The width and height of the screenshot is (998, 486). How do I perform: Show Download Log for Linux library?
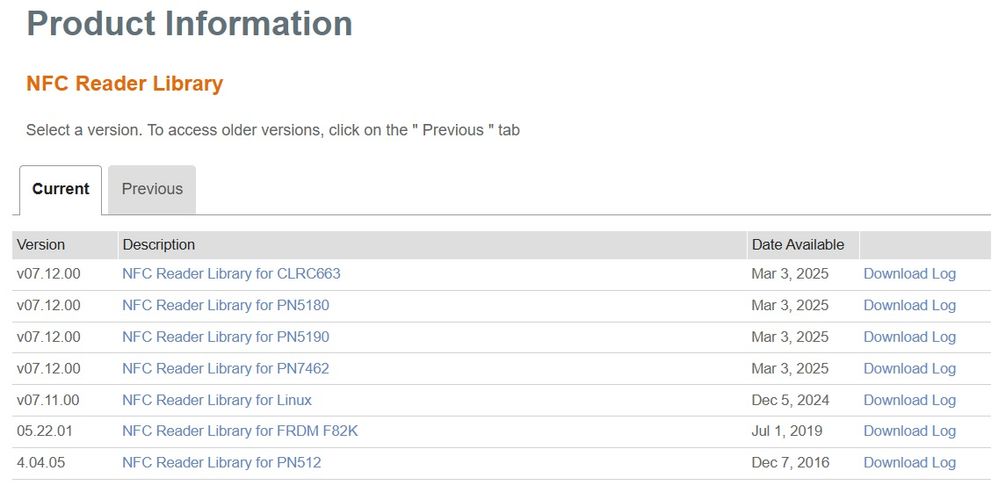pyautogui.click(x=909, y=400)
